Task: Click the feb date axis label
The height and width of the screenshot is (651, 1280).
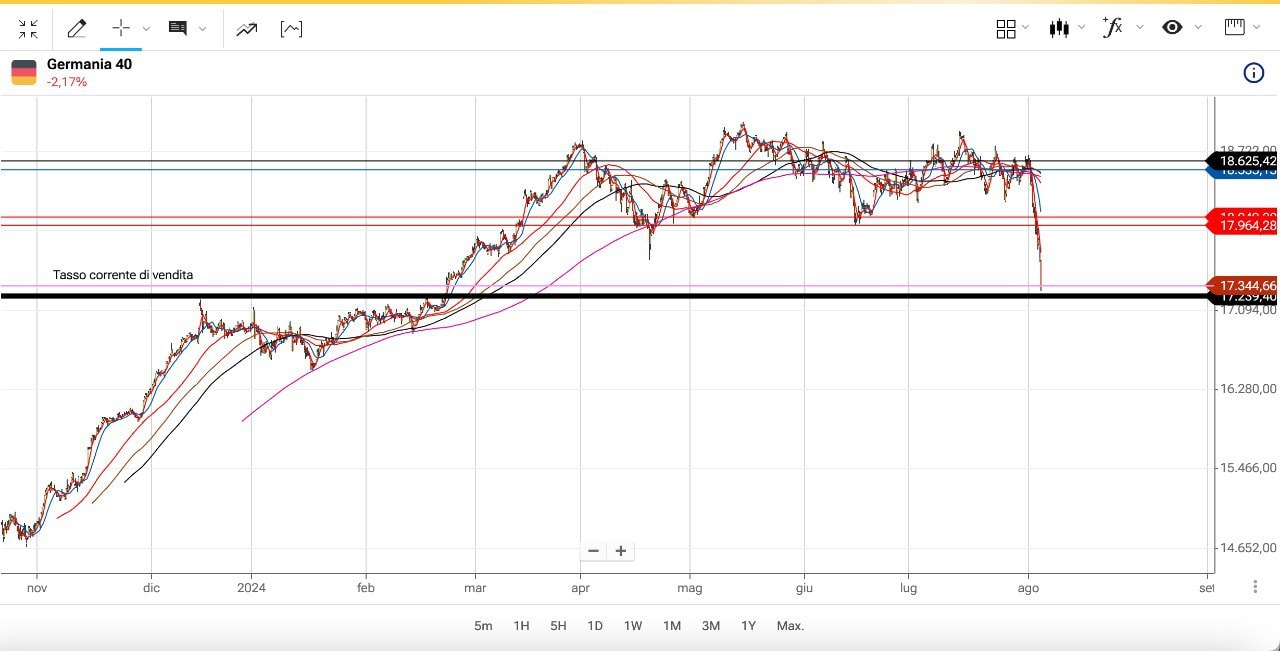Action: pos(366,588)
